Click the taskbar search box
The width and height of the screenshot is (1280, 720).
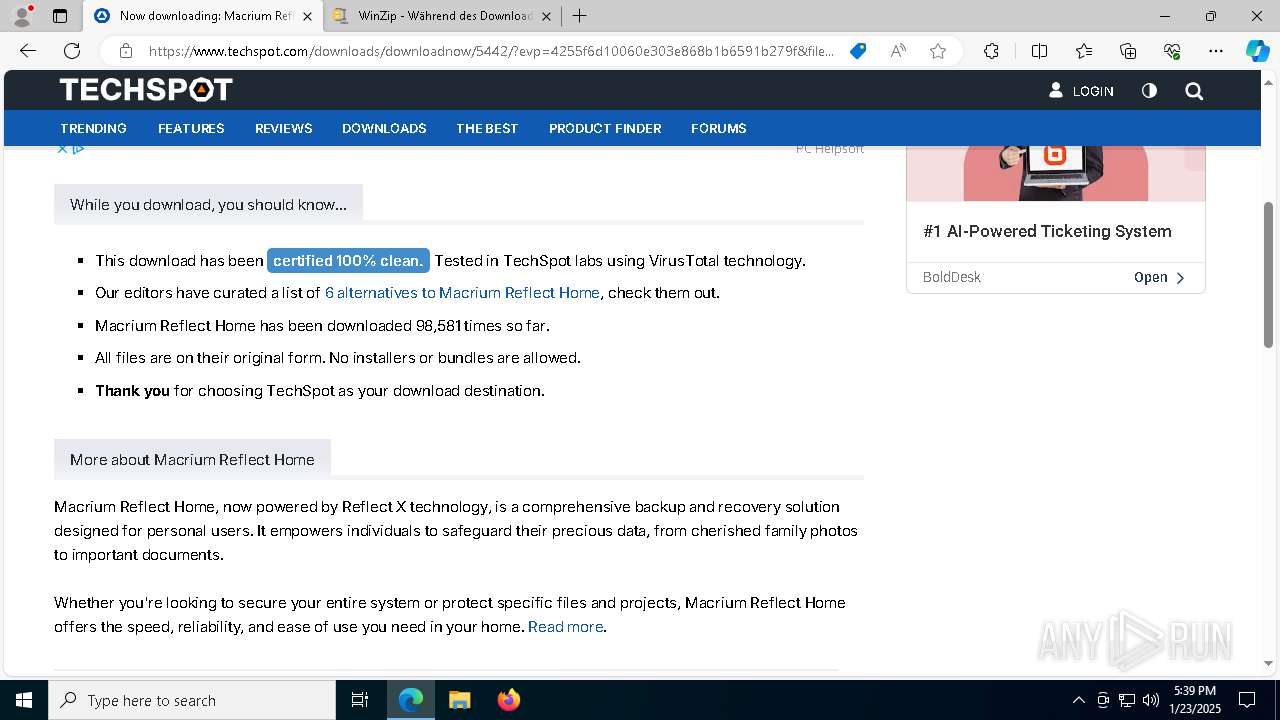pyautogui.click(x=192, y=700)
